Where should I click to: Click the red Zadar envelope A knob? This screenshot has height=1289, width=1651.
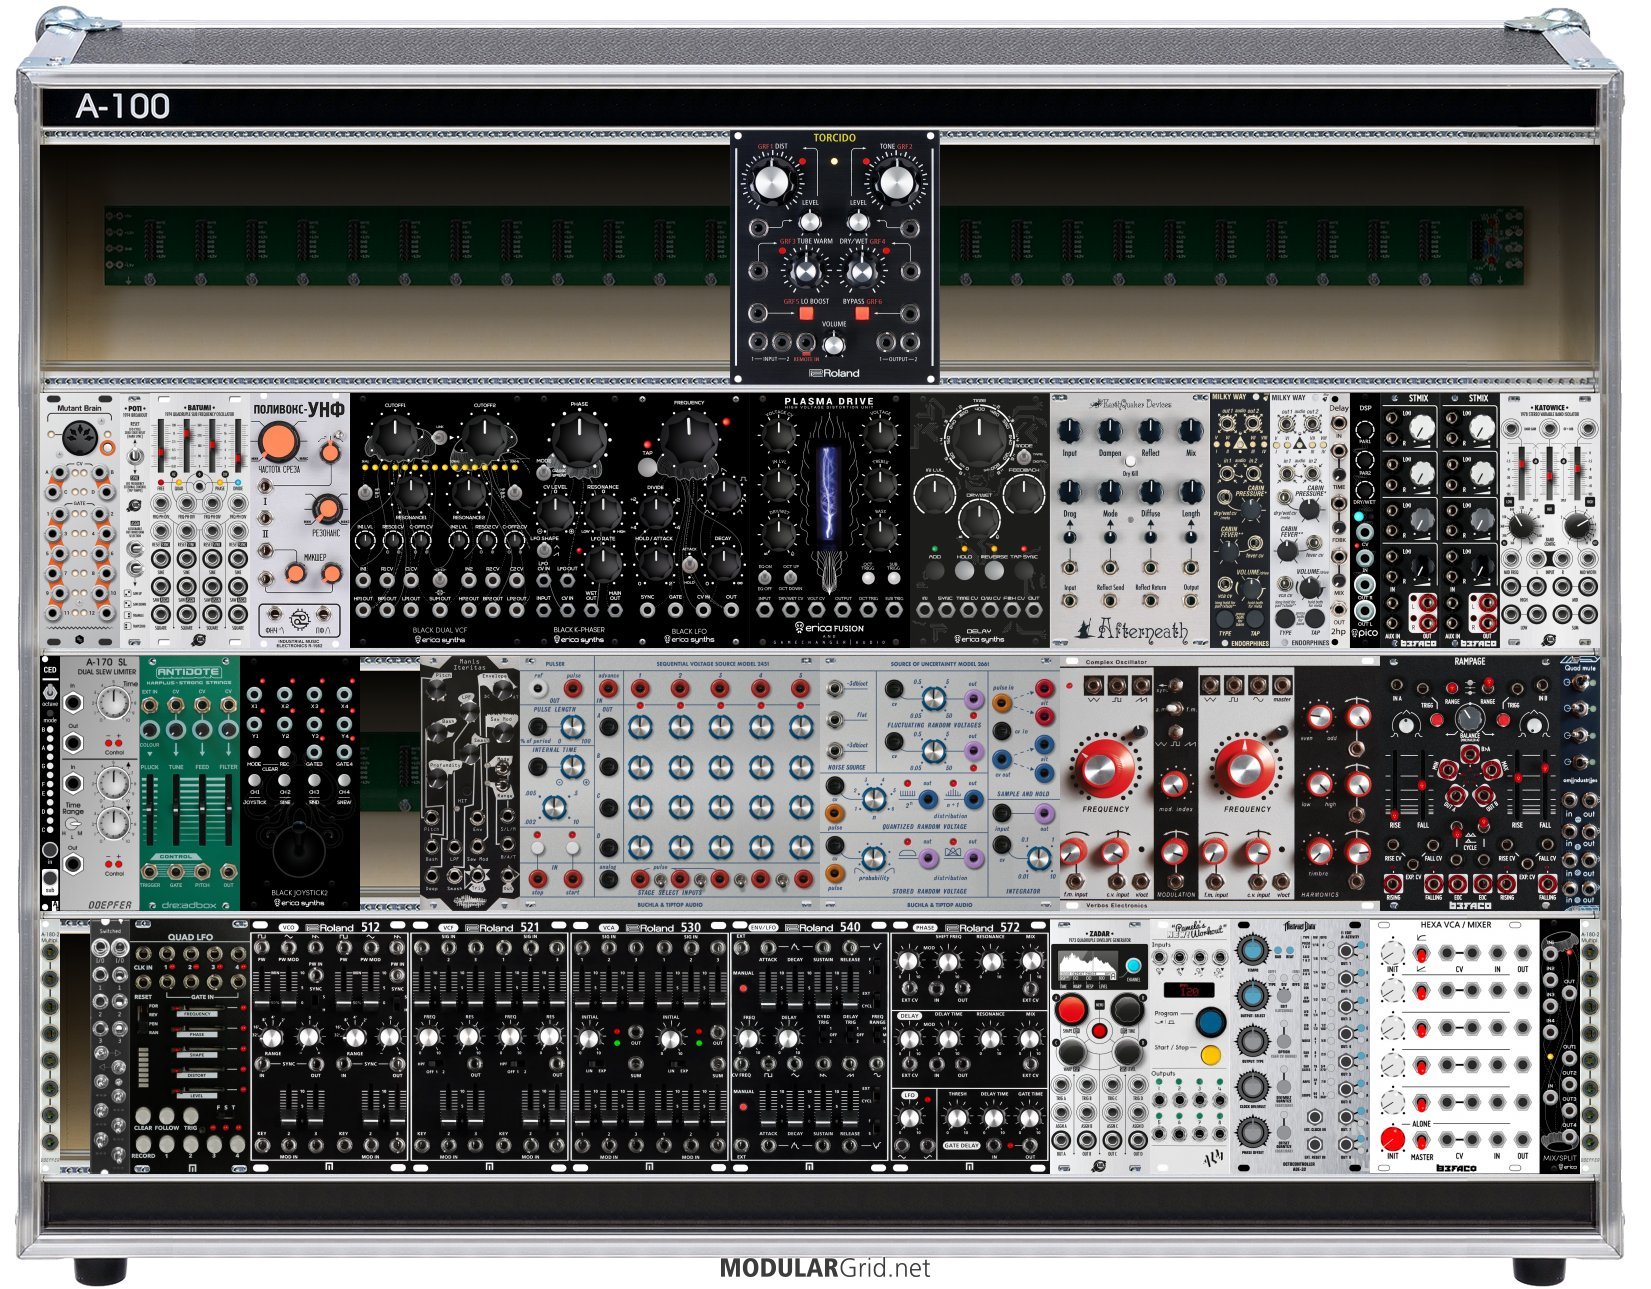click(1071, 1008)
